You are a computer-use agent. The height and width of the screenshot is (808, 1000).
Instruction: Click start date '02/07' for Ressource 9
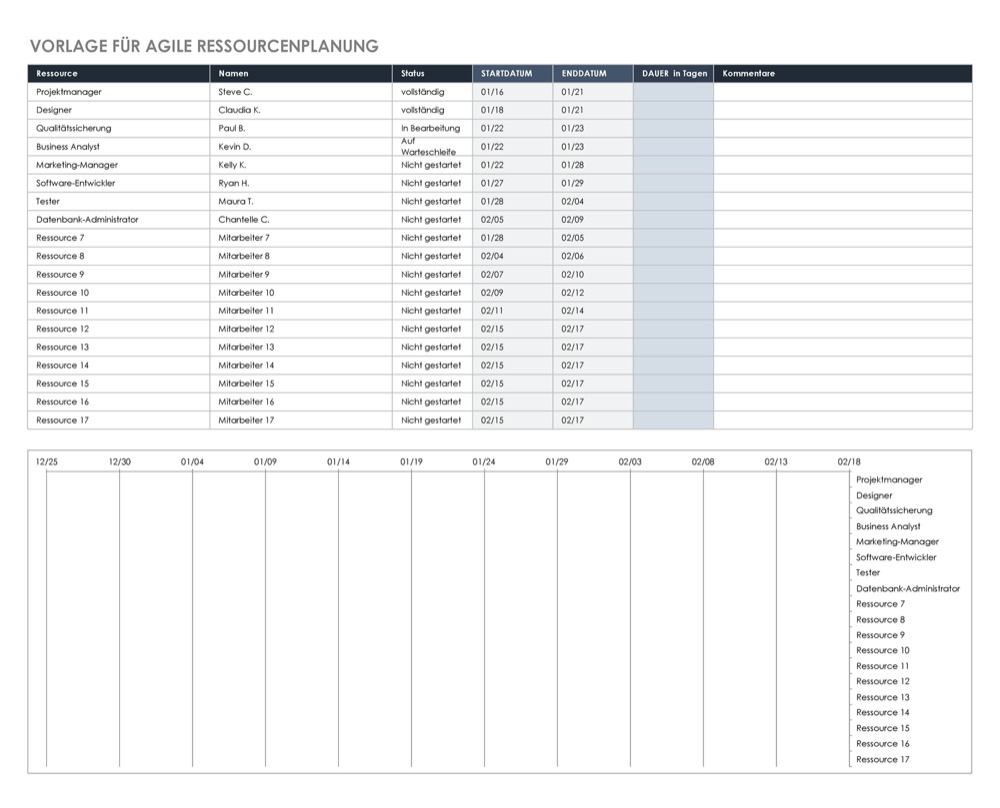(513, 274)
